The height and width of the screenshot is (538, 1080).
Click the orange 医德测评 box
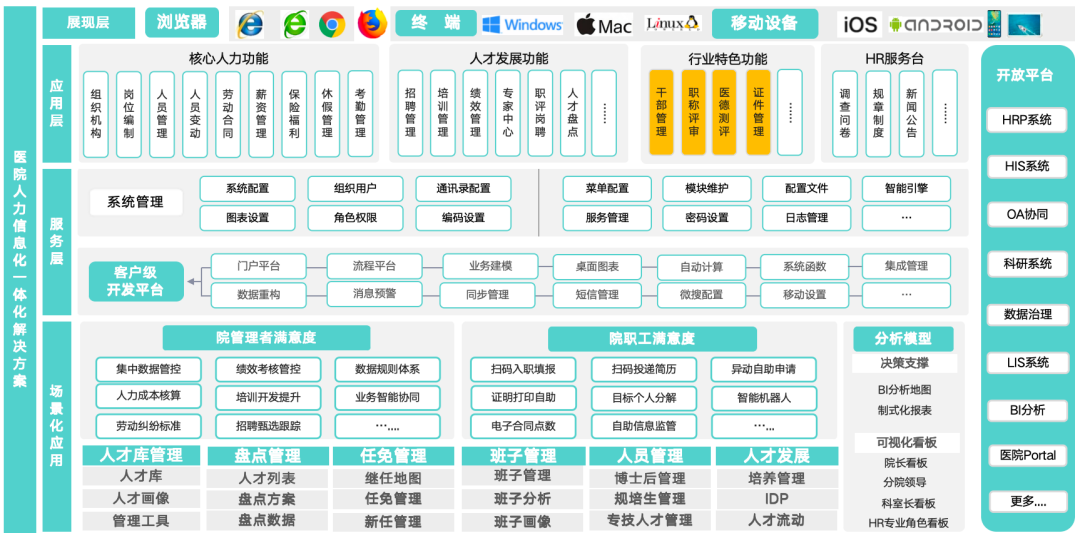(725, 112)
